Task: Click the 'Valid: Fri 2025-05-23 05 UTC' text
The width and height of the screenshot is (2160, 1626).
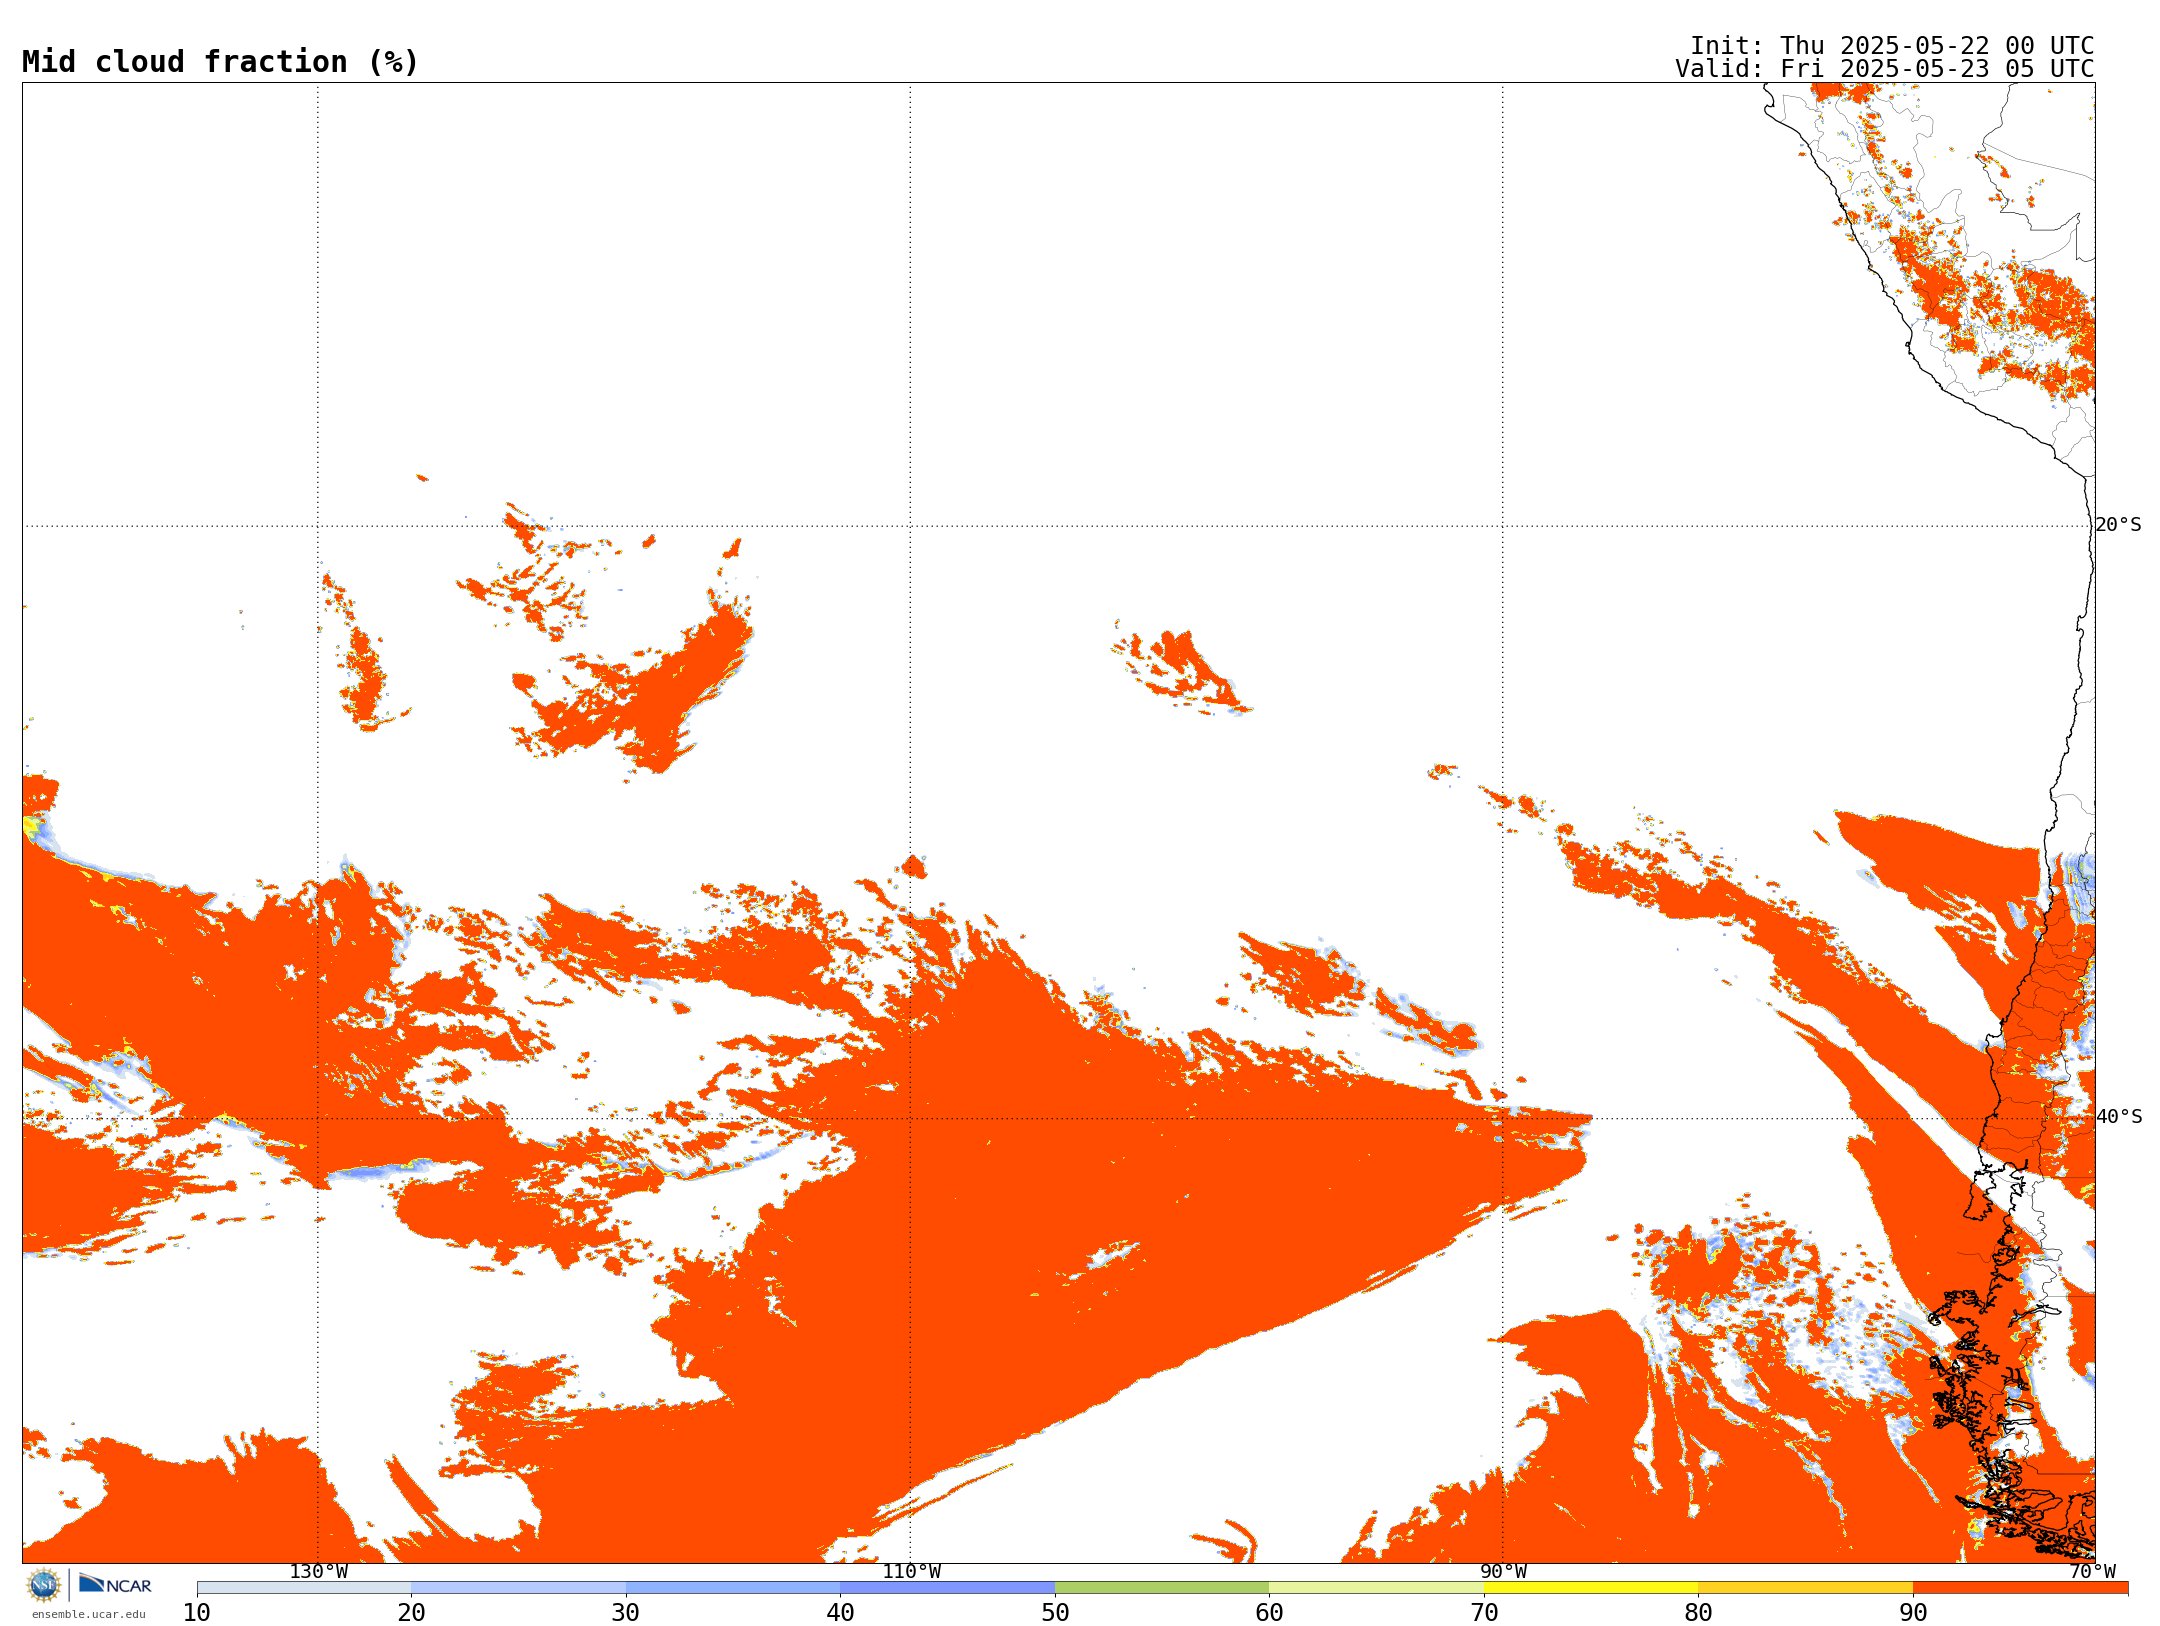Action: [x=1885, y=69]
